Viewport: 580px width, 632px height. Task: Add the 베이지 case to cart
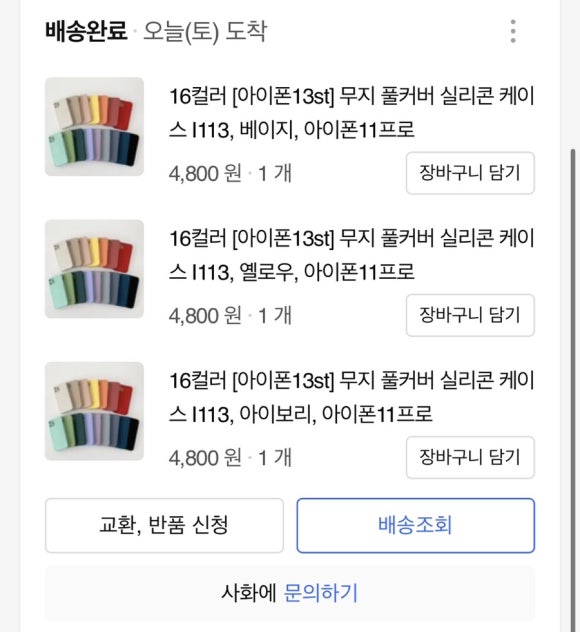(470, 173)
